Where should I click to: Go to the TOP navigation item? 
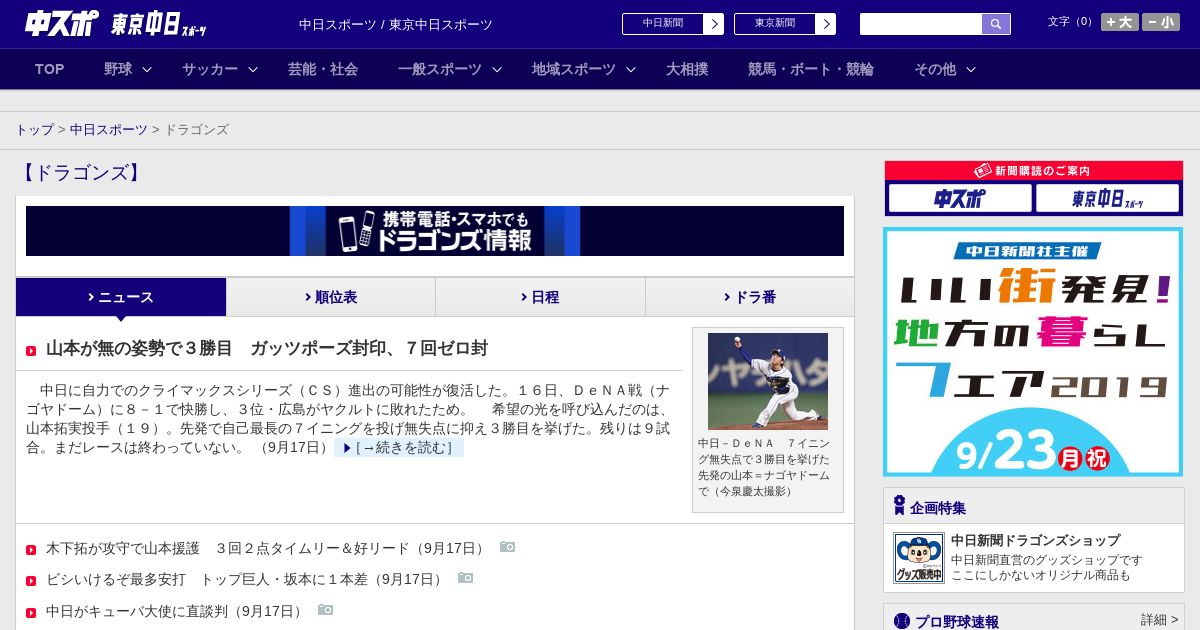tap(50, 69)
